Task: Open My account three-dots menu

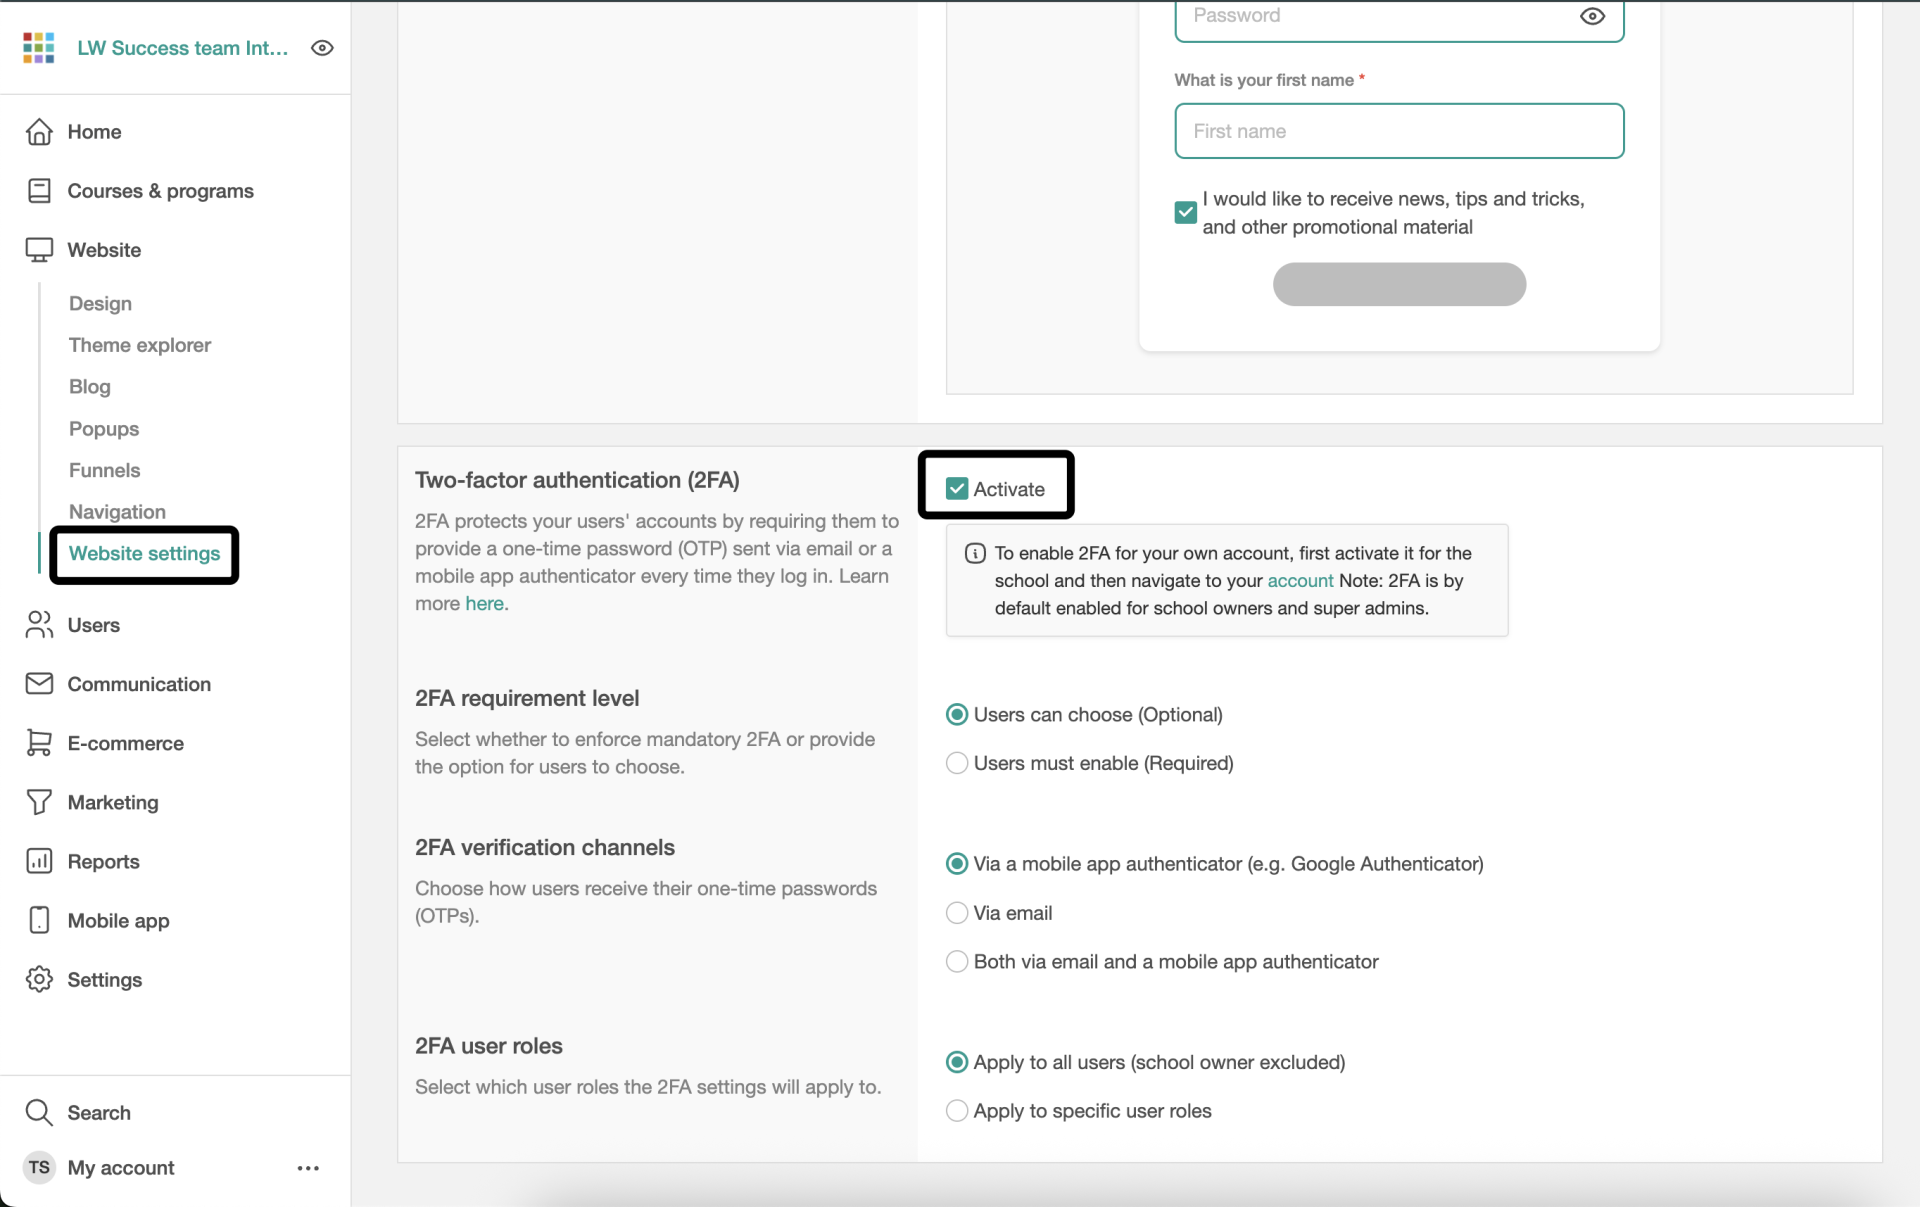Action: [308, 1167]
